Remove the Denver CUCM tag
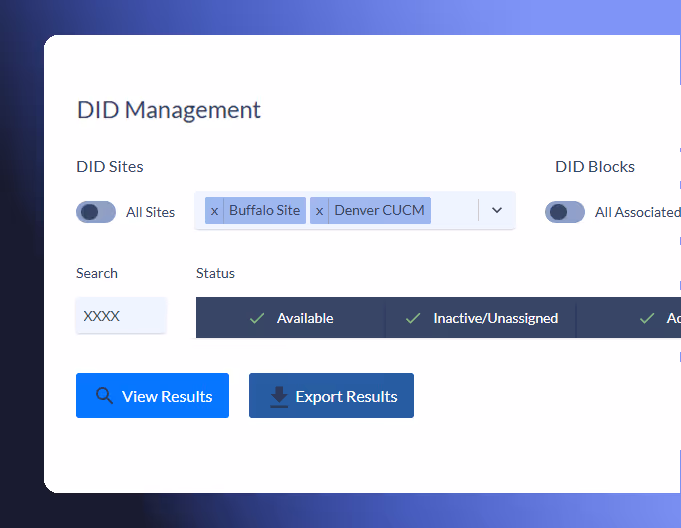 tap(319, 211)
